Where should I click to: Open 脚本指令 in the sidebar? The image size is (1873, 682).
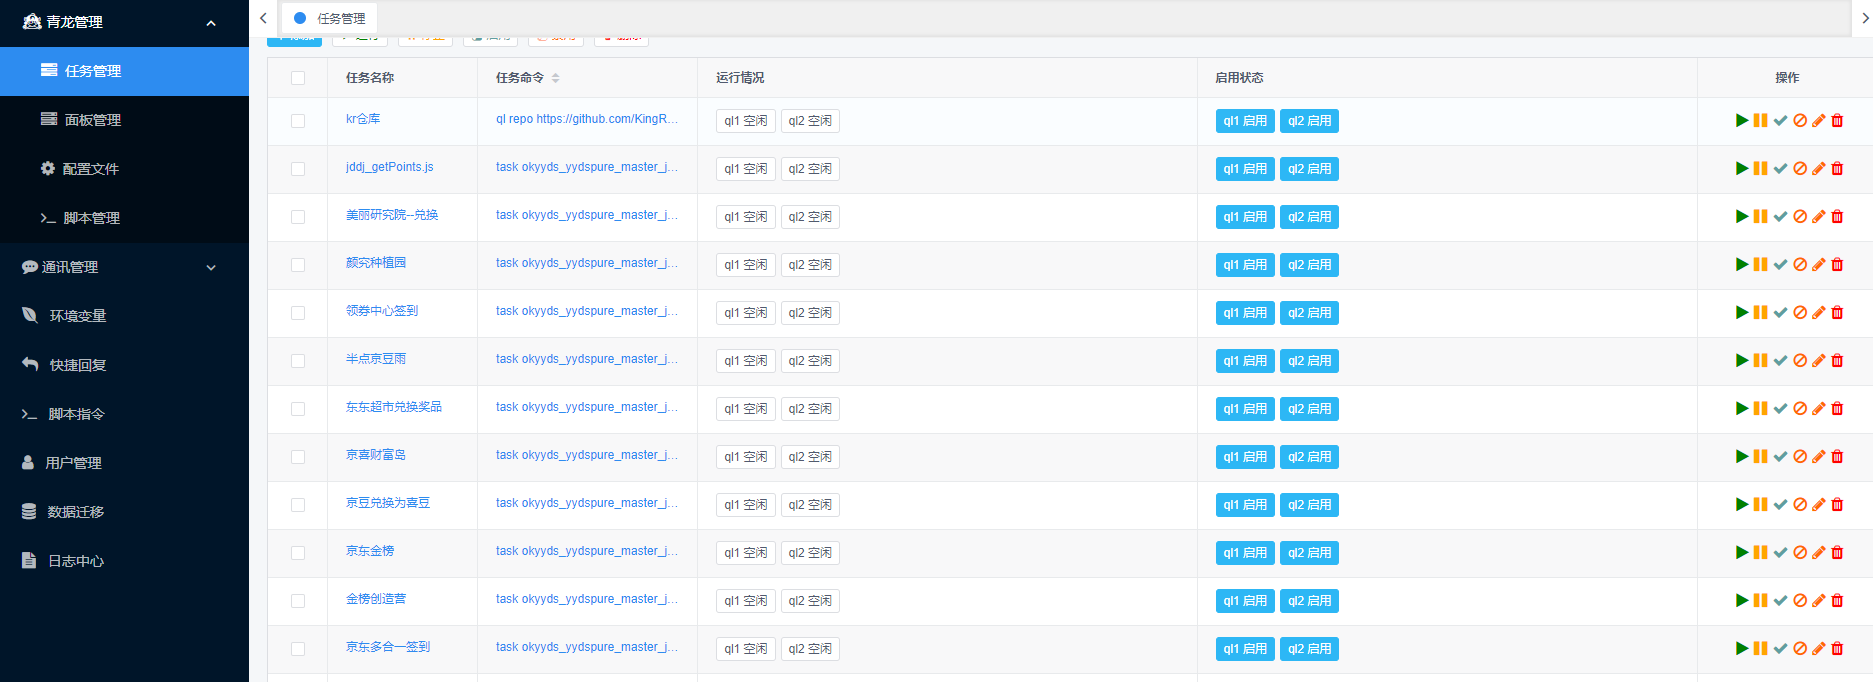click(x=124, y=414)
